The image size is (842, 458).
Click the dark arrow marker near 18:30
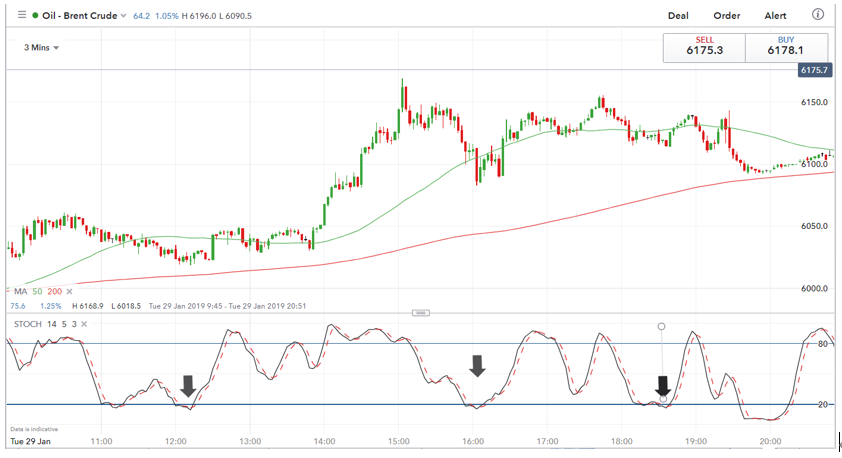click(x=661, y=386)
